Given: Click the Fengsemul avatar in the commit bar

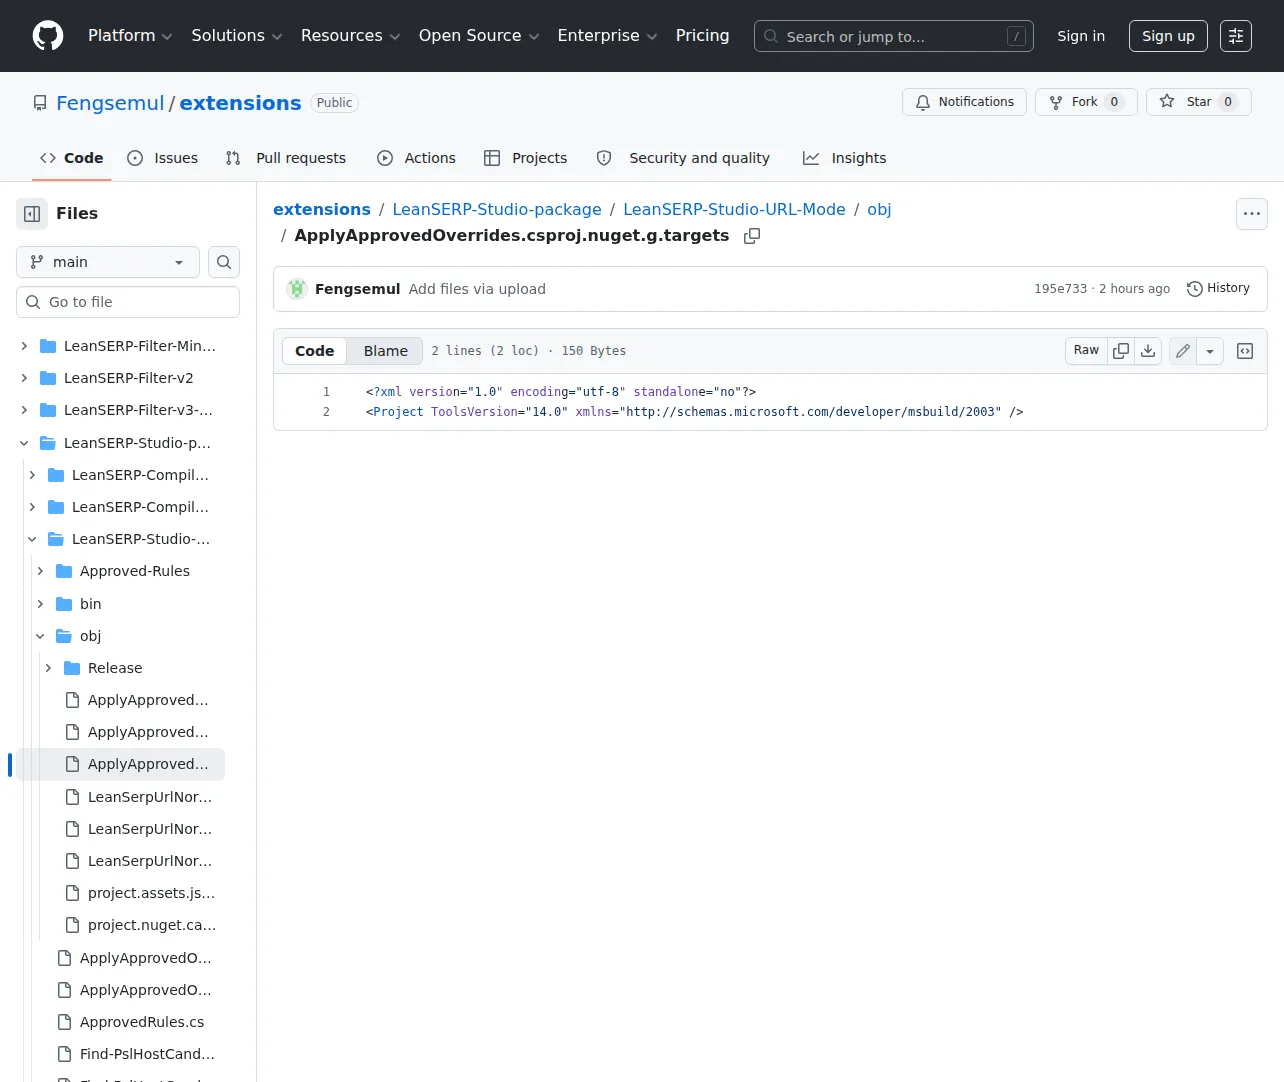Looking at the screenshot, I should (x=297, y=289).
